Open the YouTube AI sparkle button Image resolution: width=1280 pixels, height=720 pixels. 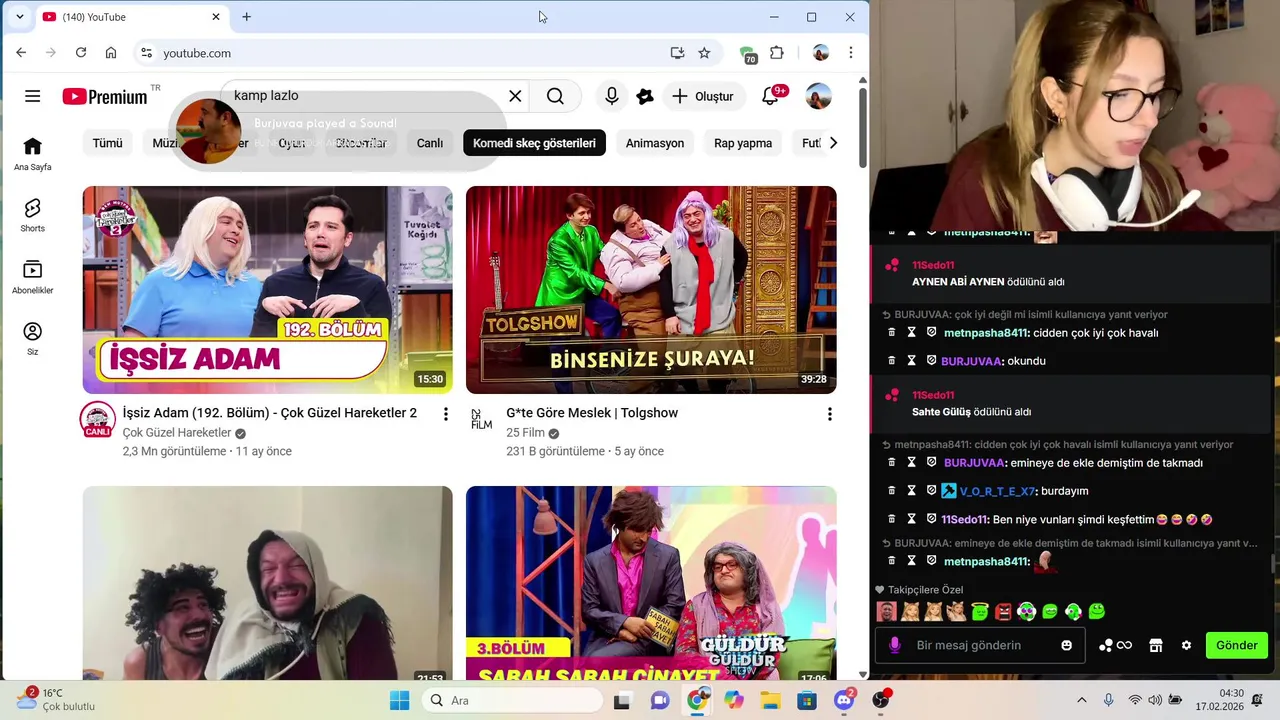pyautogui.click(x=645, y=96)
